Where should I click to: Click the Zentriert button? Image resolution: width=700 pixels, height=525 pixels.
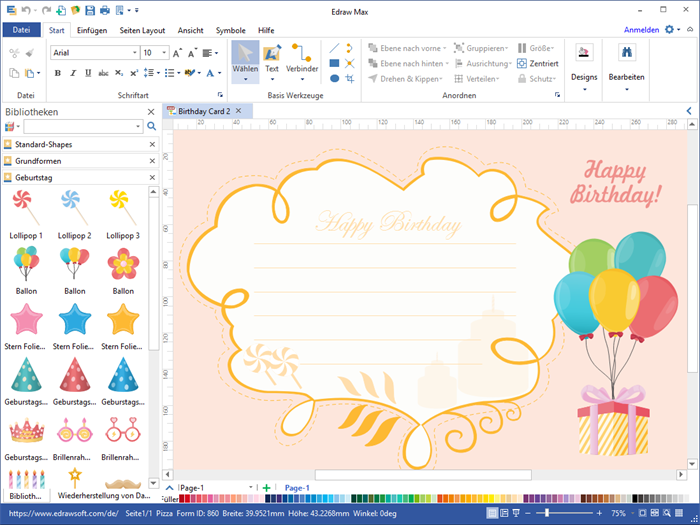tap(539, 63)
